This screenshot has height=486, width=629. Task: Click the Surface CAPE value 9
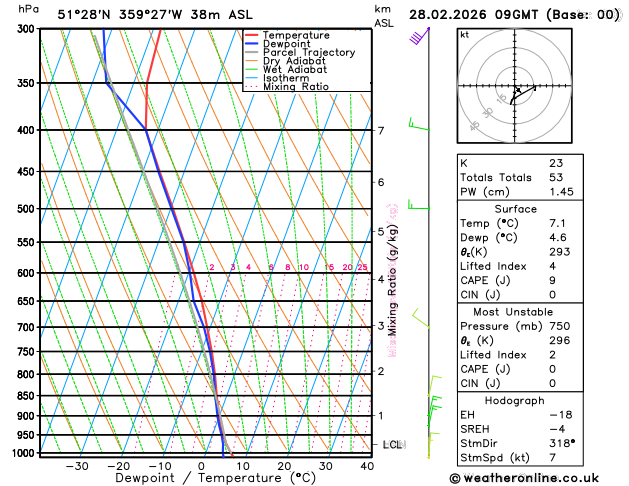point(553,280)
